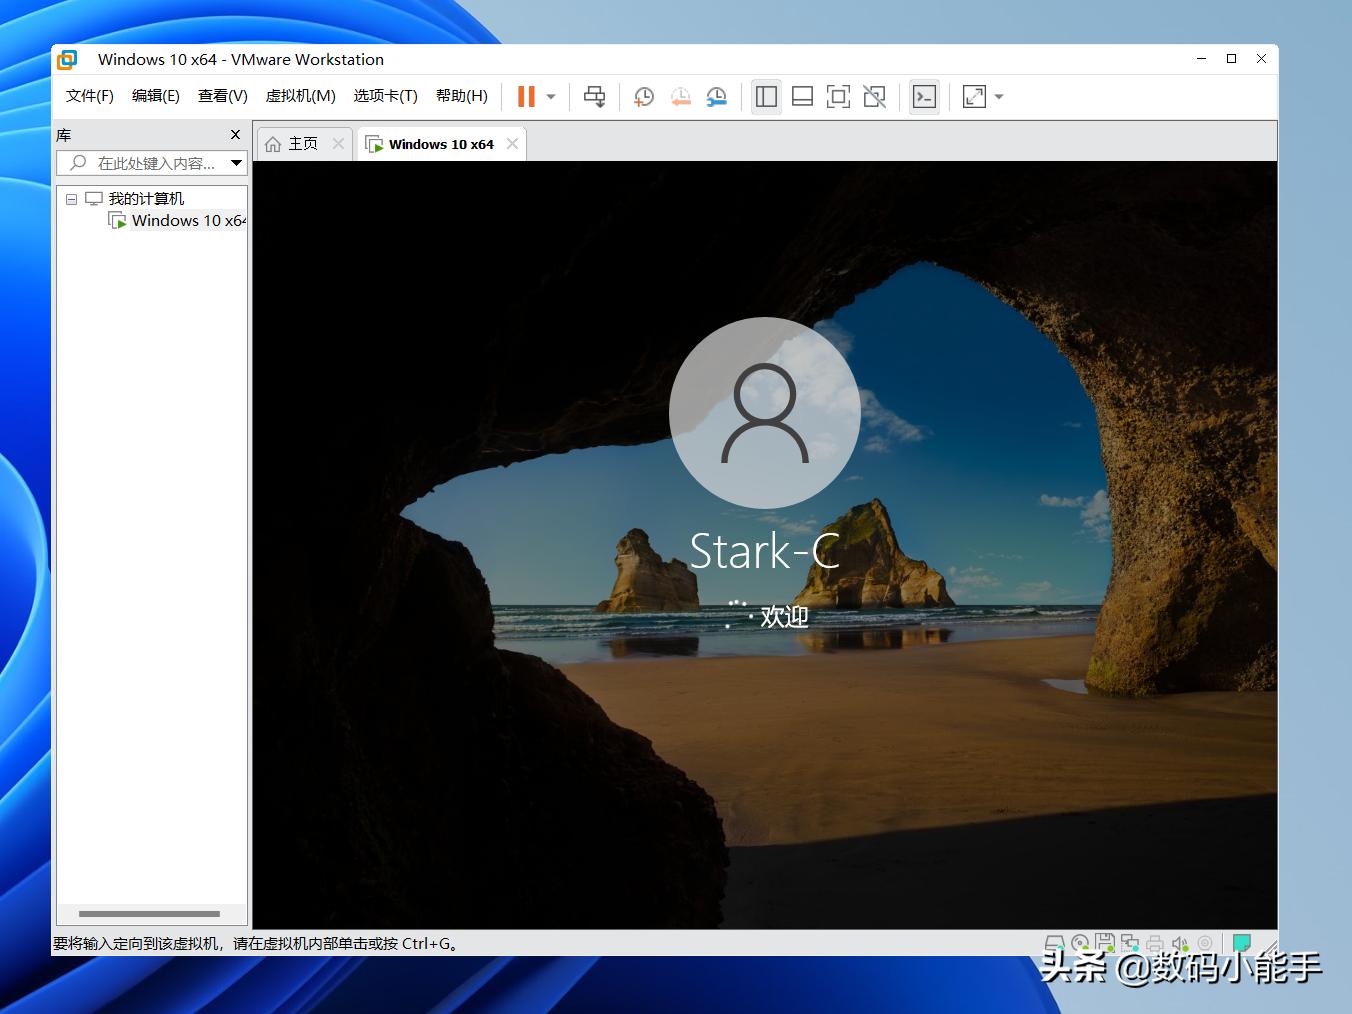The height and width of the screenshot is (1014, 1352).
Task: Switch to the 主页 home tab
Action: [x=302, y=144]
